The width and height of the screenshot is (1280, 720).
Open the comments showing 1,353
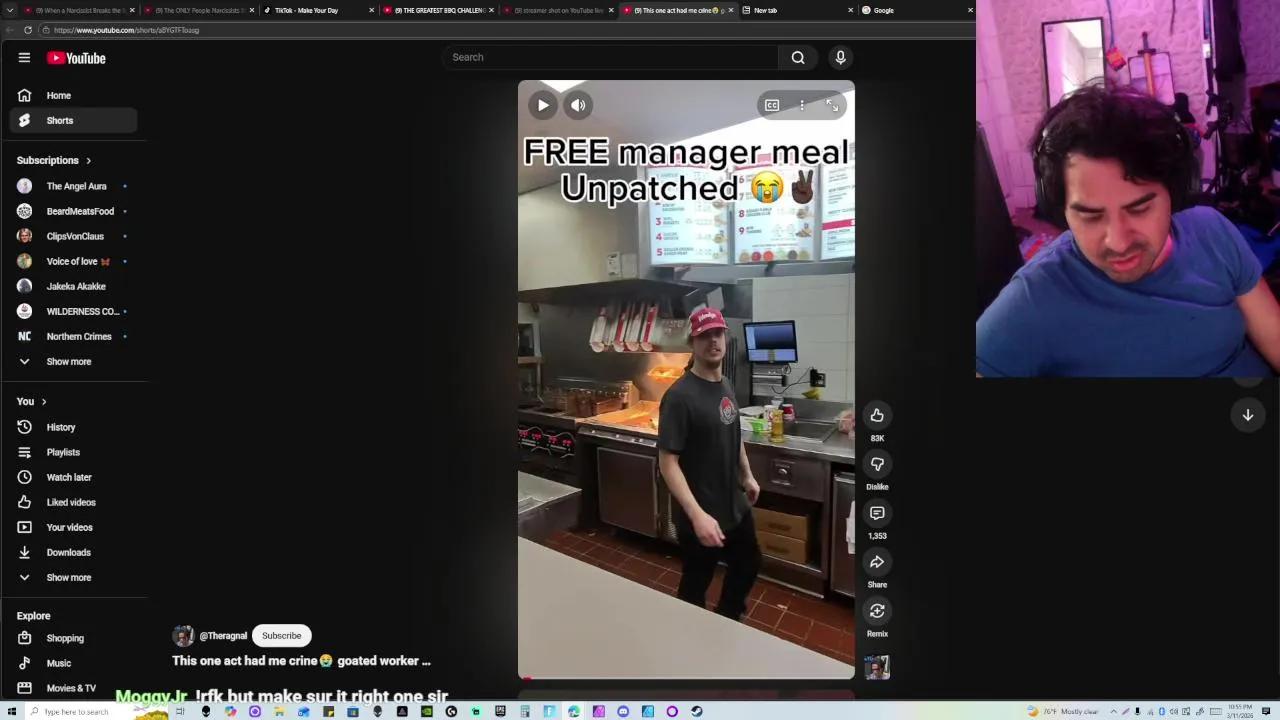pos(877,513)
